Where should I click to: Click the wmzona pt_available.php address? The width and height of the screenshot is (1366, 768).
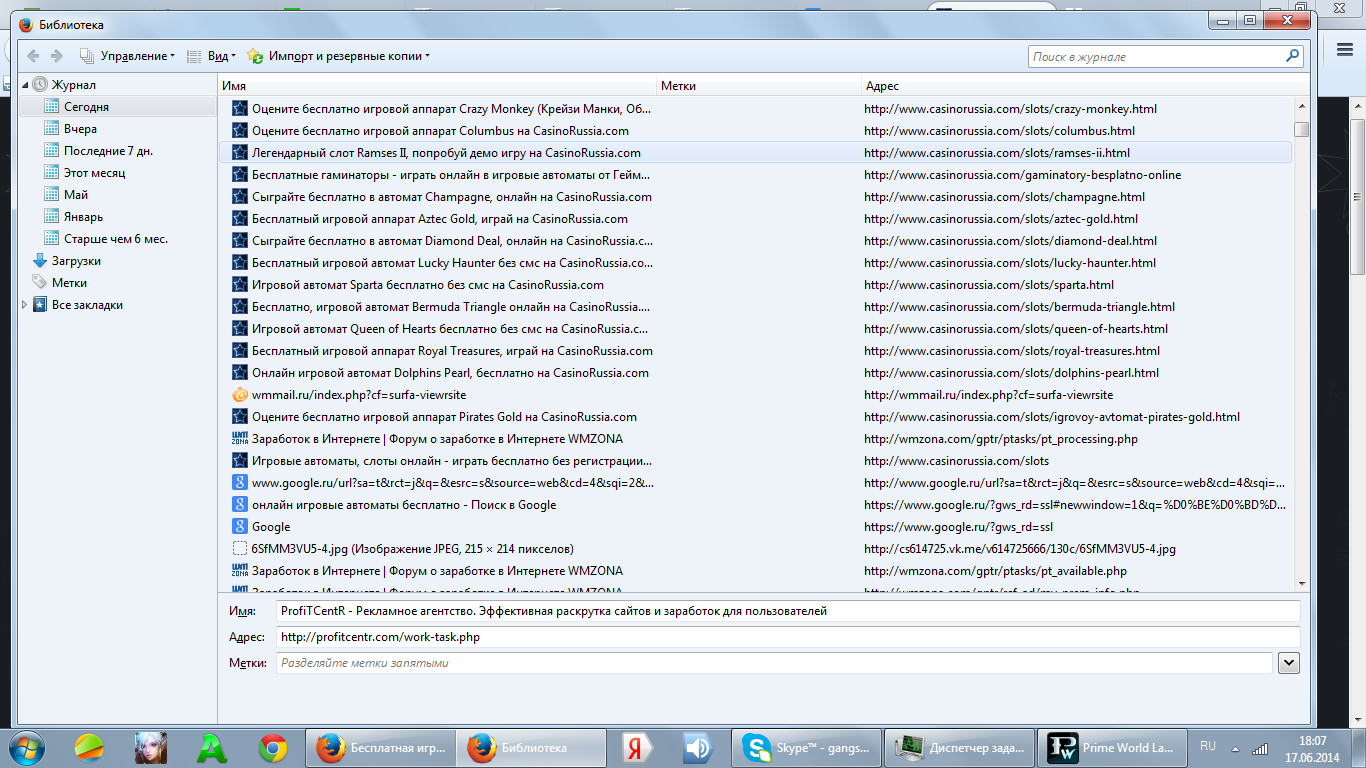995,571
